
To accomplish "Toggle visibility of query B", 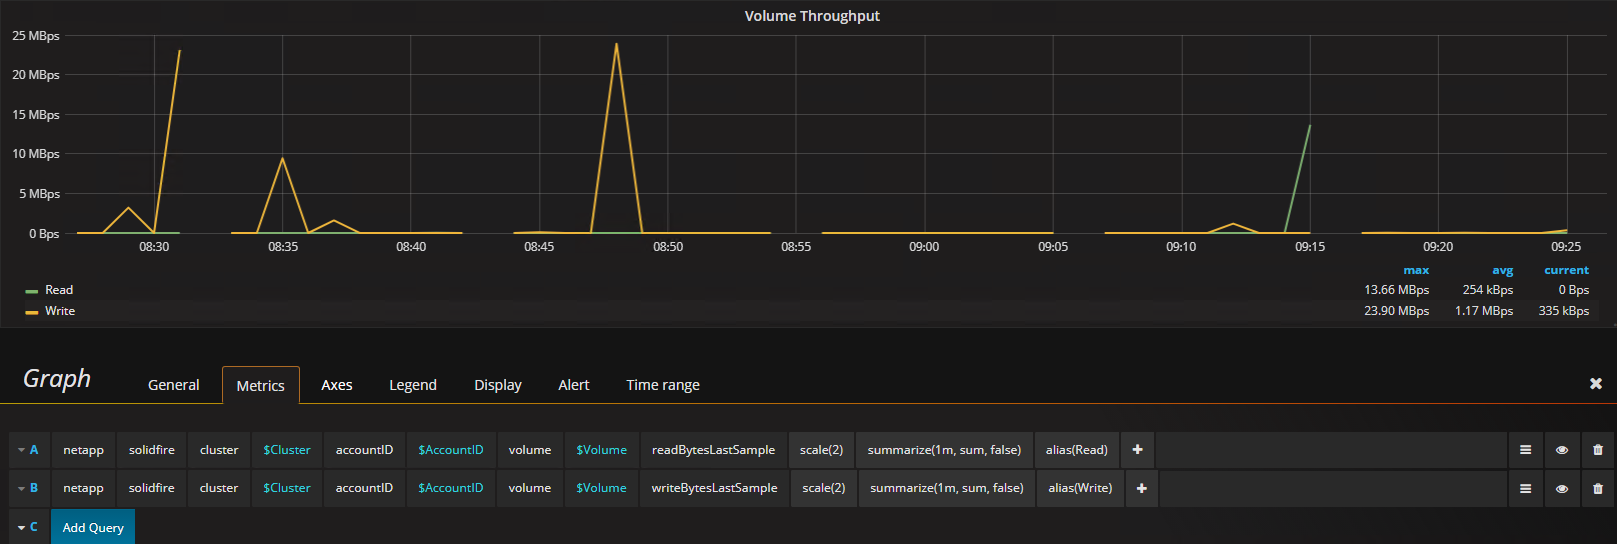I will [1561, 488].
